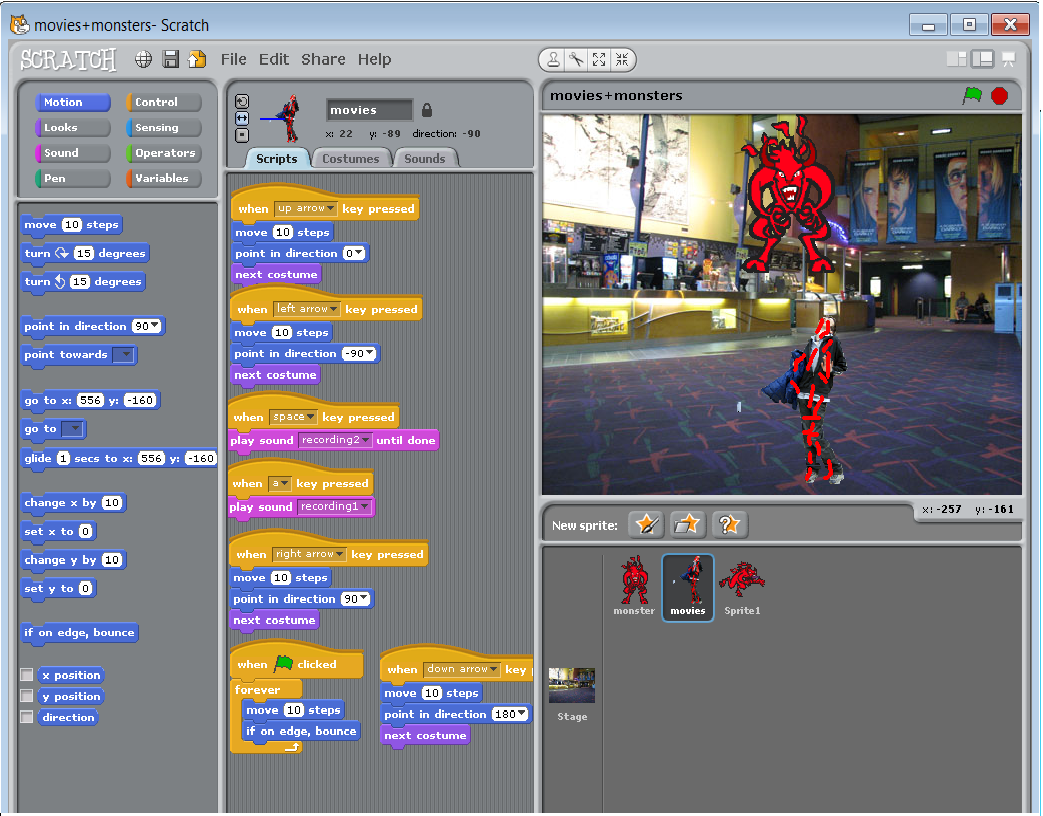
Task: Click the shrink sprite tool
Action: (621, 59)
